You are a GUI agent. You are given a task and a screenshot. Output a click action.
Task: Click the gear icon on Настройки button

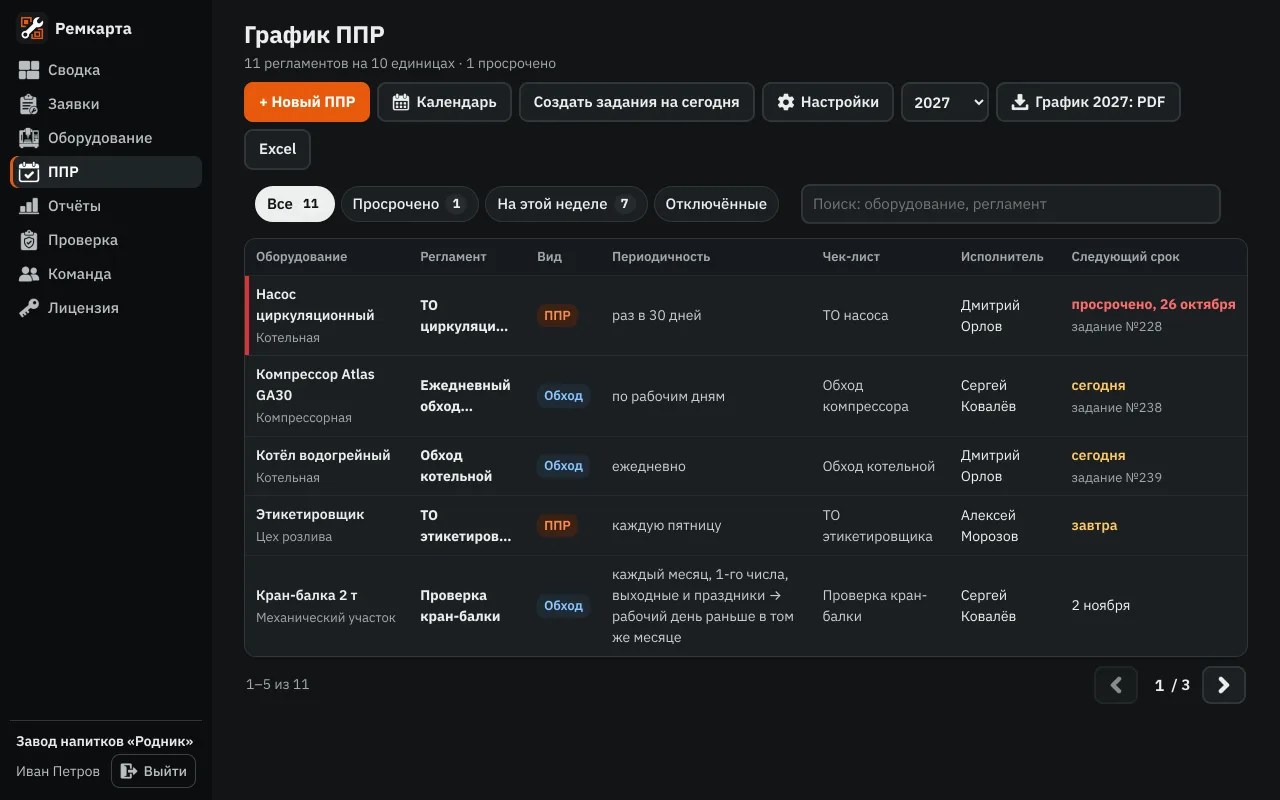[x=786, y=102]
